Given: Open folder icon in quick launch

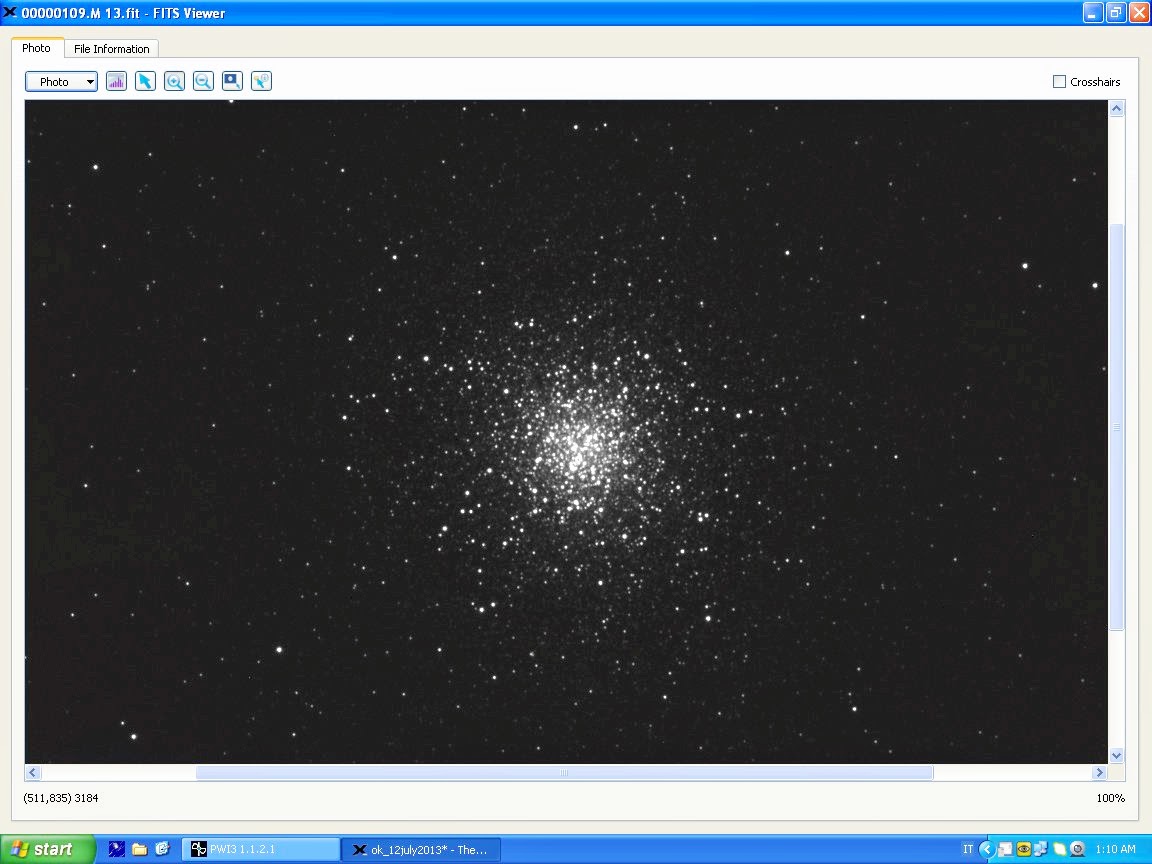Looking at the screenshot, I should [140, 849].
